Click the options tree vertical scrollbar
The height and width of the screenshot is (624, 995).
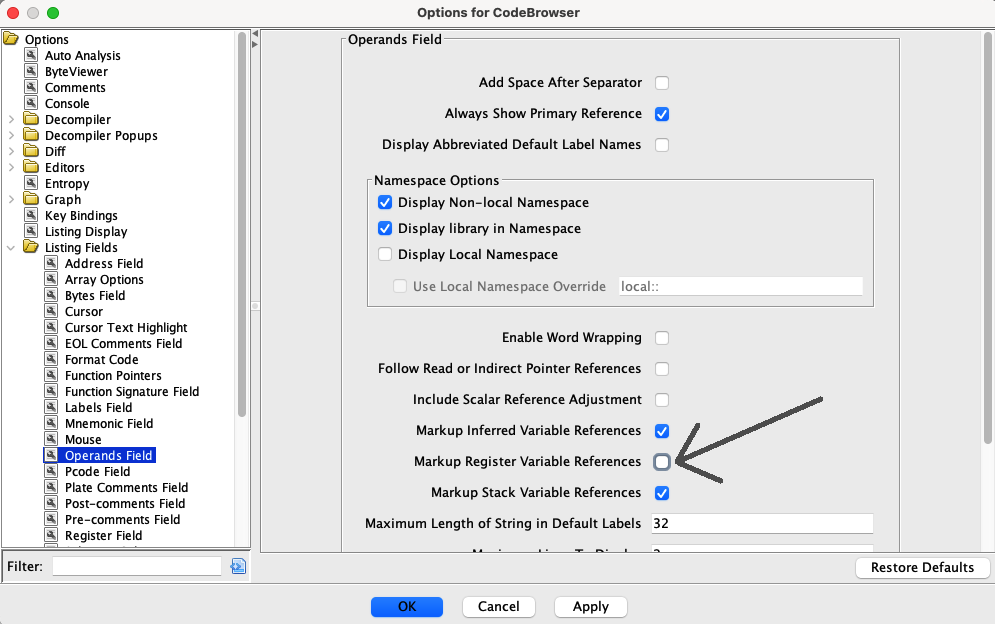coord(242,223)
